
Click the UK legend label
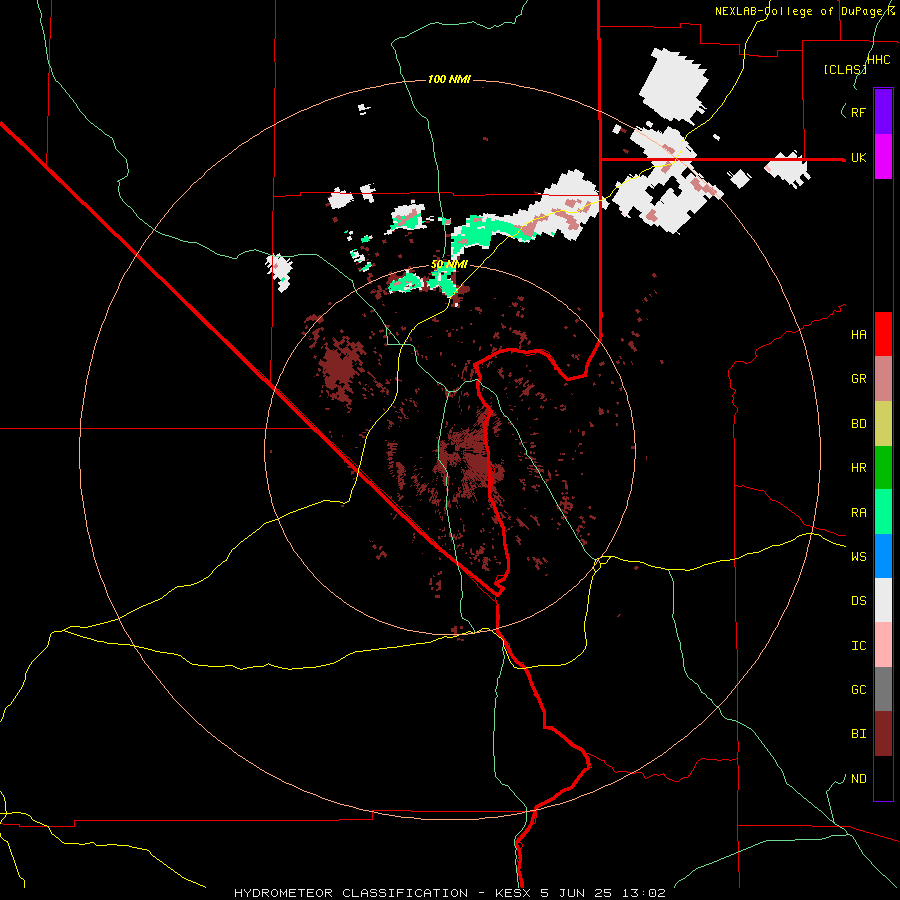tap(859, 157)
